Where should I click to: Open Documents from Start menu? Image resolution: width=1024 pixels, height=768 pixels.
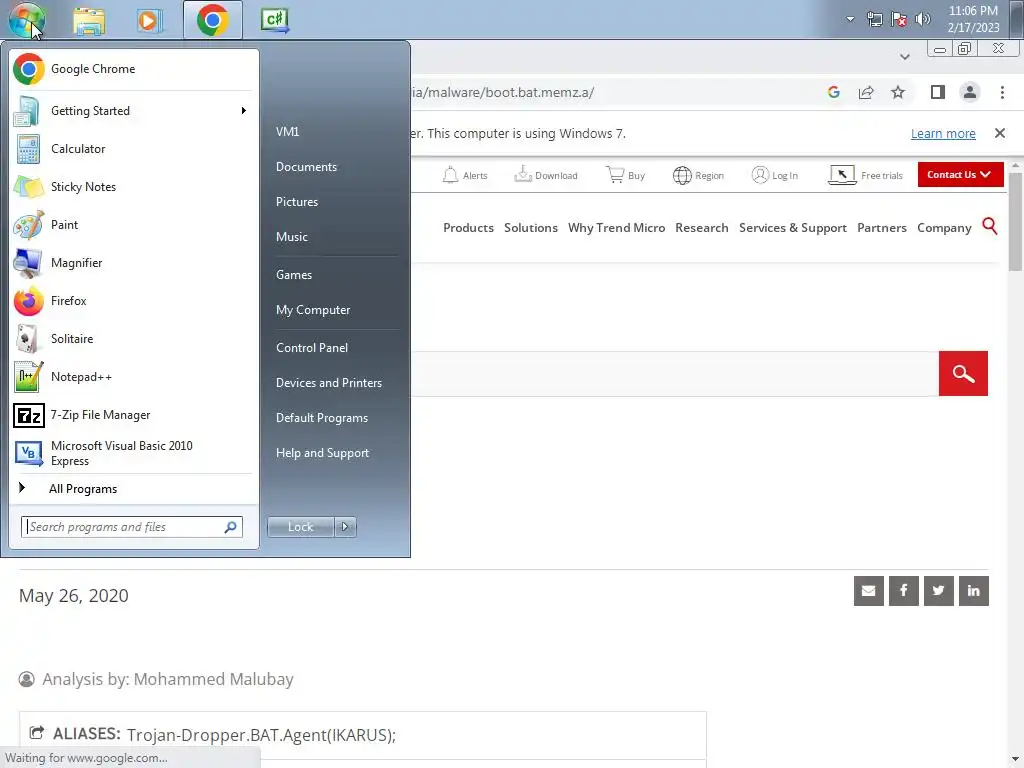pos(306,167)
